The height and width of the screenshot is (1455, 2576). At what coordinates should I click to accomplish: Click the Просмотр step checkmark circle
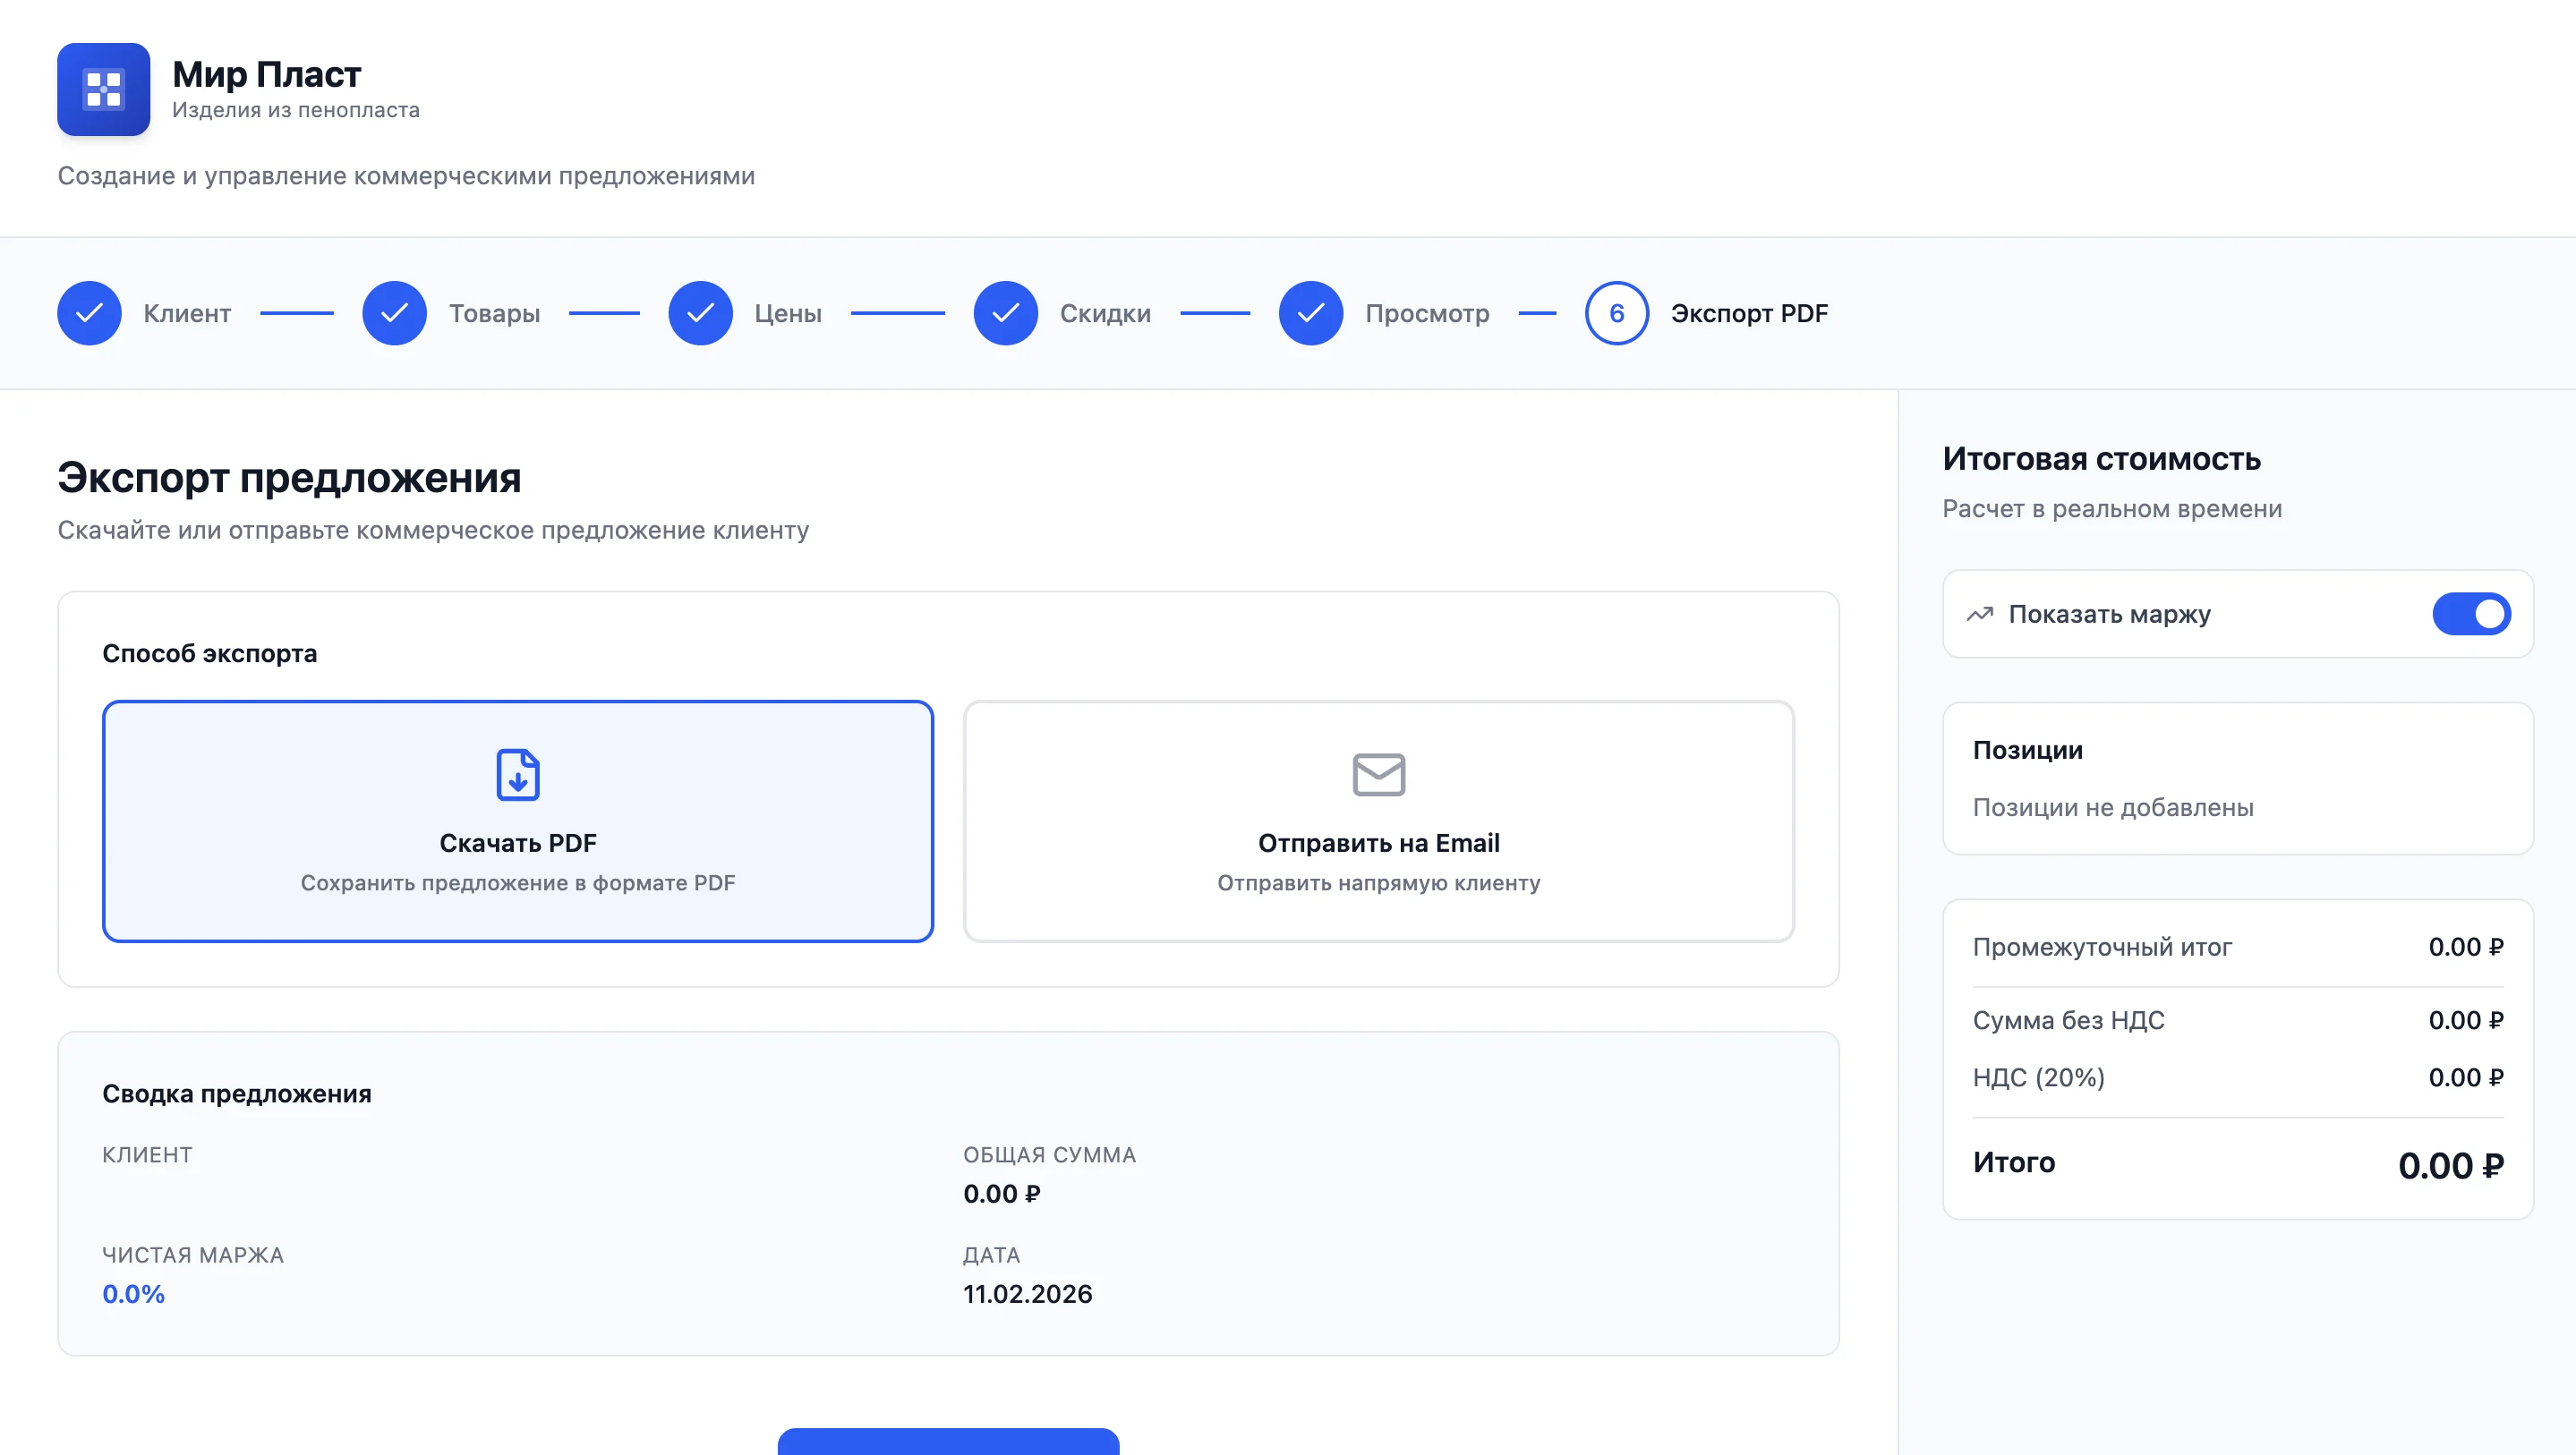[x=1310, y=313]
